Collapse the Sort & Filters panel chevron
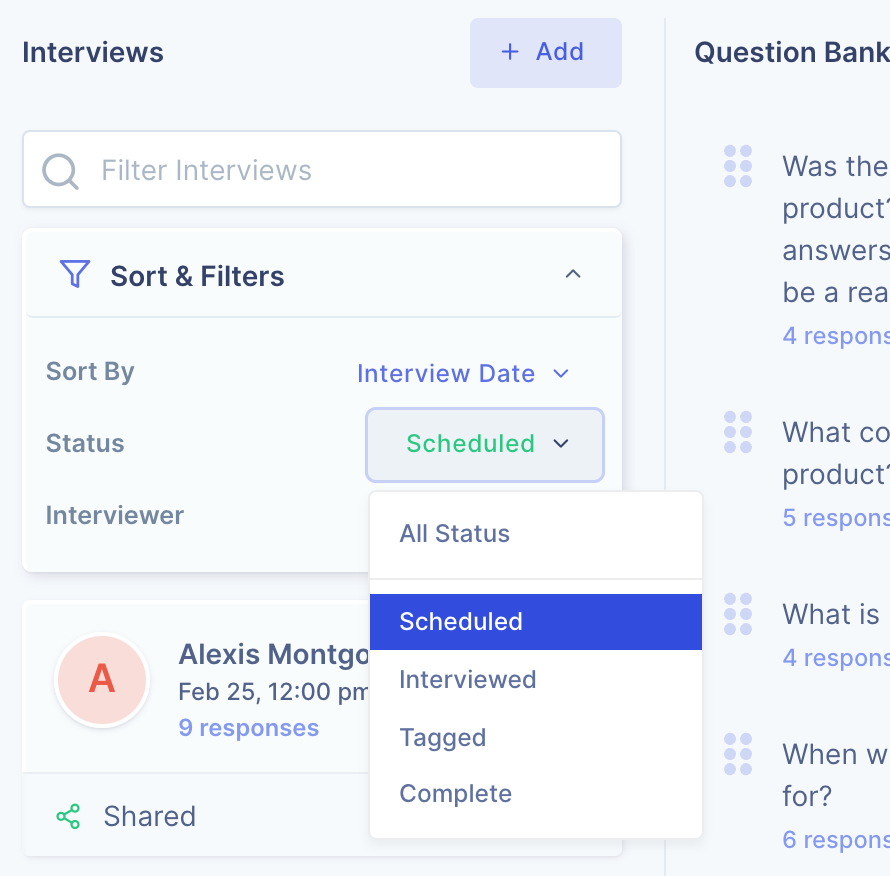Screen dimensions: 890x876 coord(573,274)
